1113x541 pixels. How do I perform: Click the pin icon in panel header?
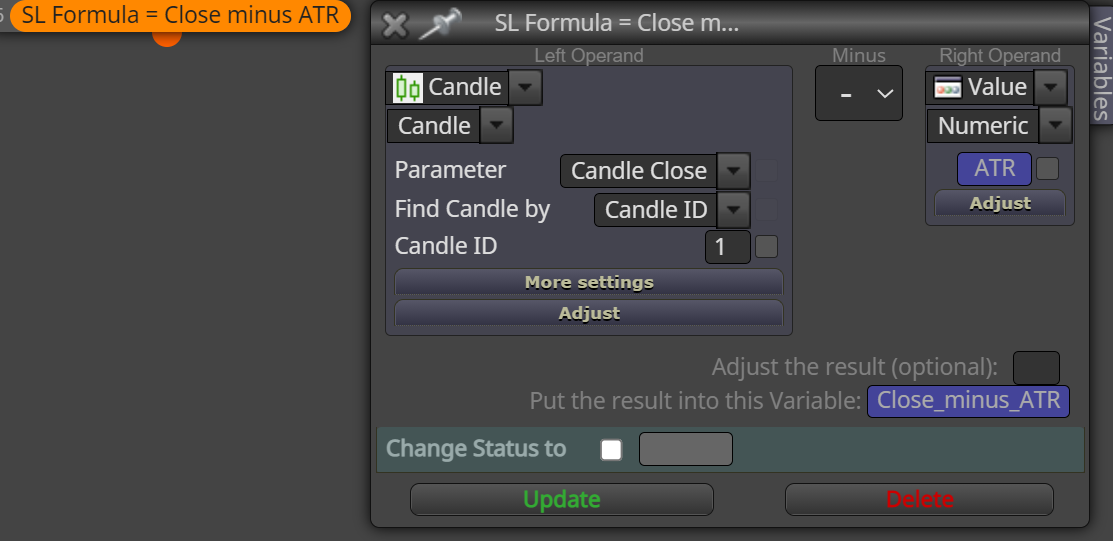[x=439, y=25]
